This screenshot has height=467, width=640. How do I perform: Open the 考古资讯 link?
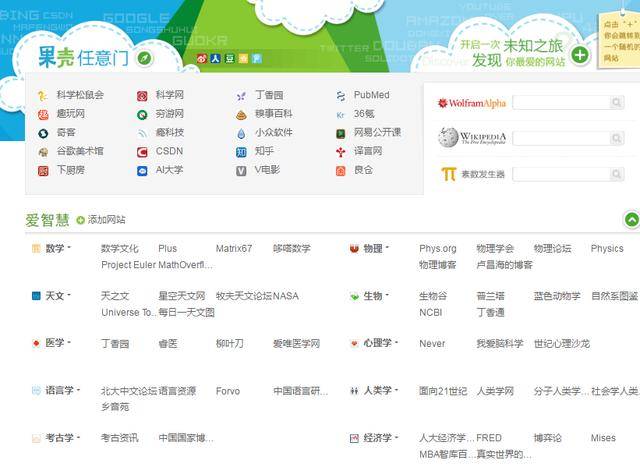pos(120,438)
